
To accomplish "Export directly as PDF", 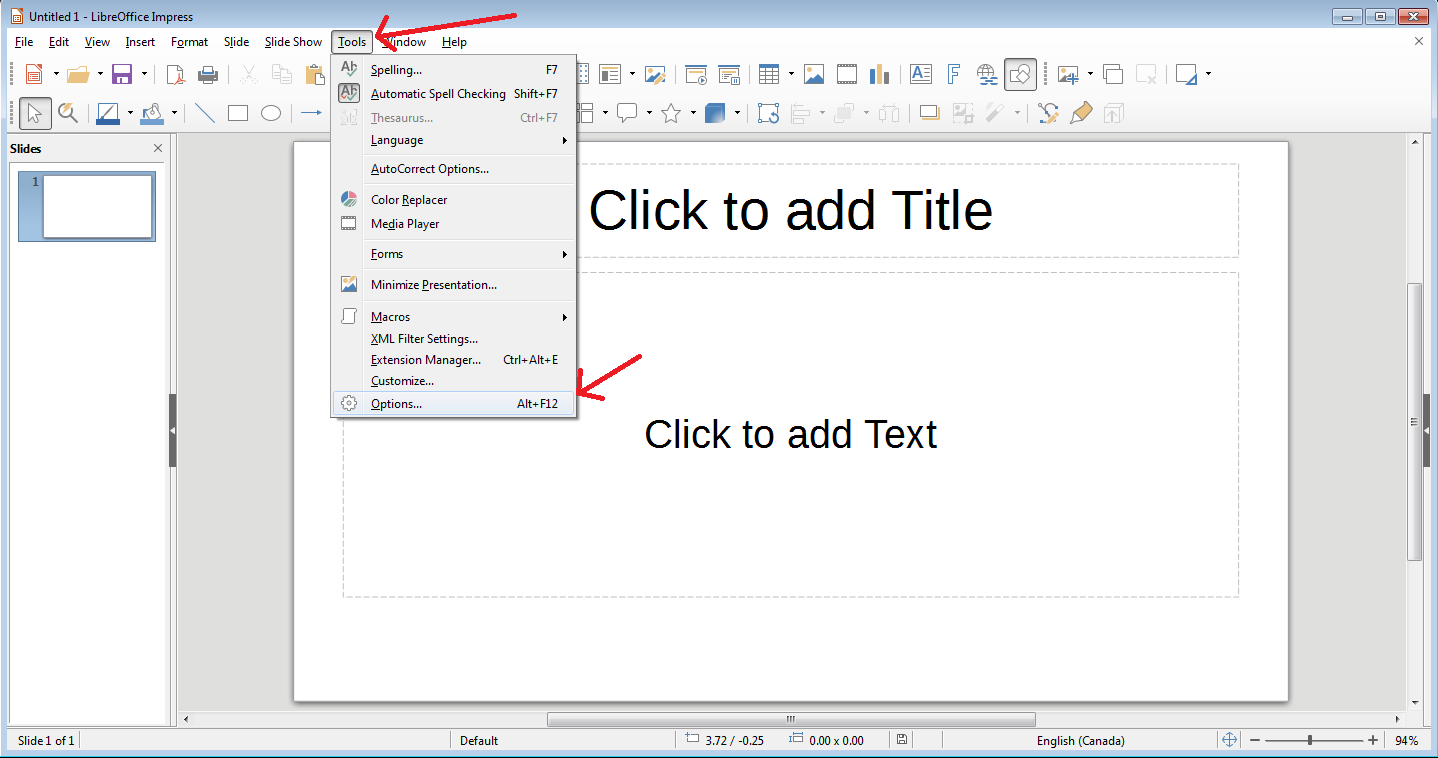I will [176, 74].
